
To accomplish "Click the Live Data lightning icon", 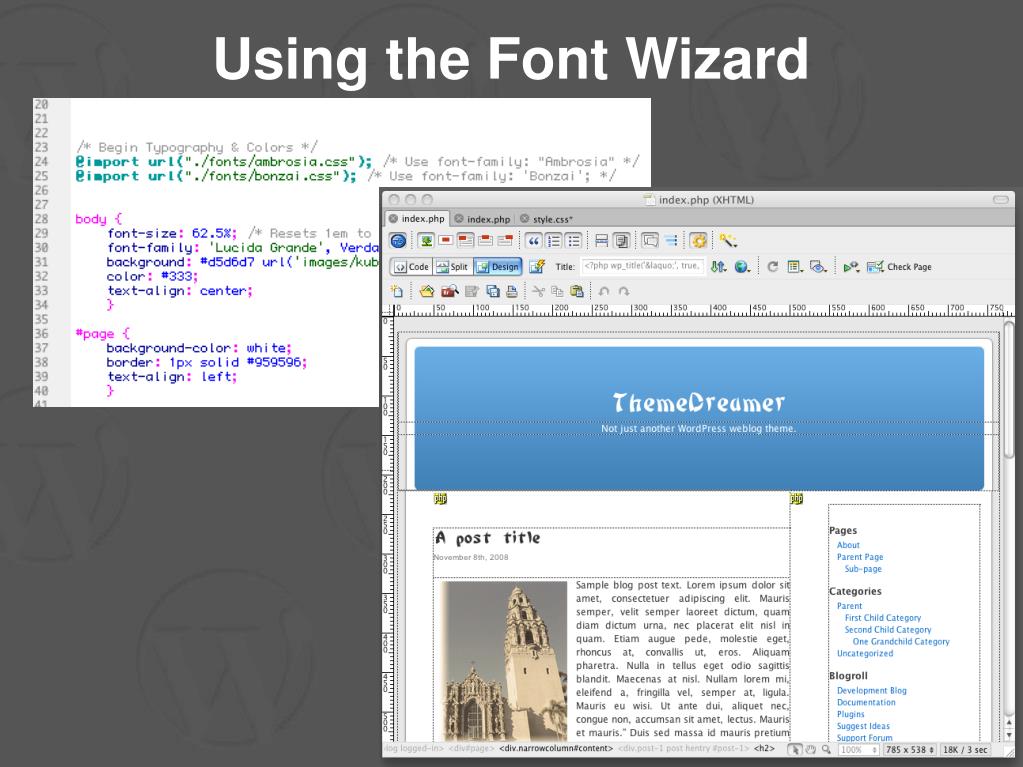I will 539,267.
